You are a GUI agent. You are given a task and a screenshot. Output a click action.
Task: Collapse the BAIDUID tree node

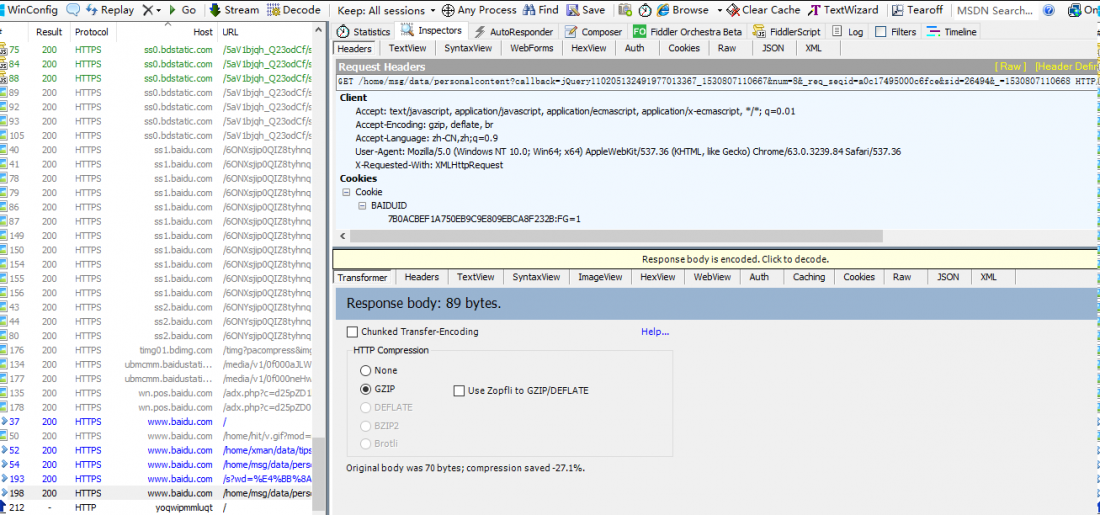click(362, 206)
